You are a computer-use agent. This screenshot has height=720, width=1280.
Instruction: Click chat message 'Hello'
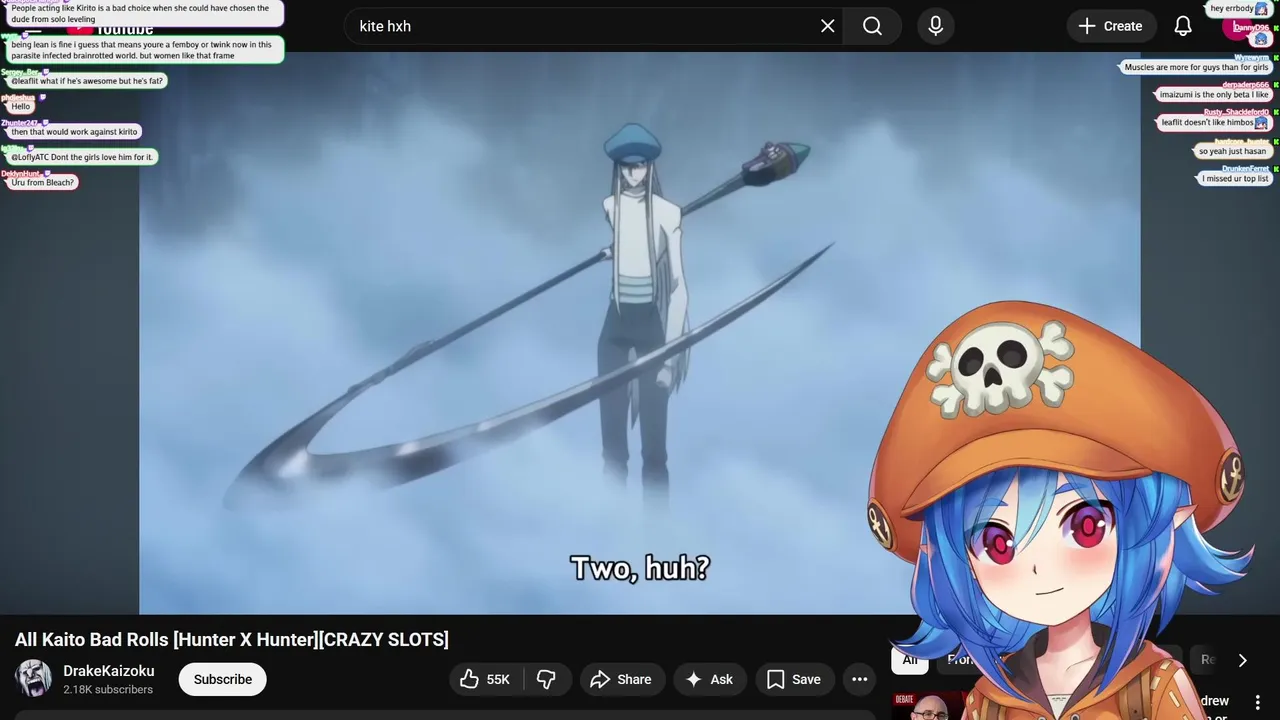(x=21, y=107)
